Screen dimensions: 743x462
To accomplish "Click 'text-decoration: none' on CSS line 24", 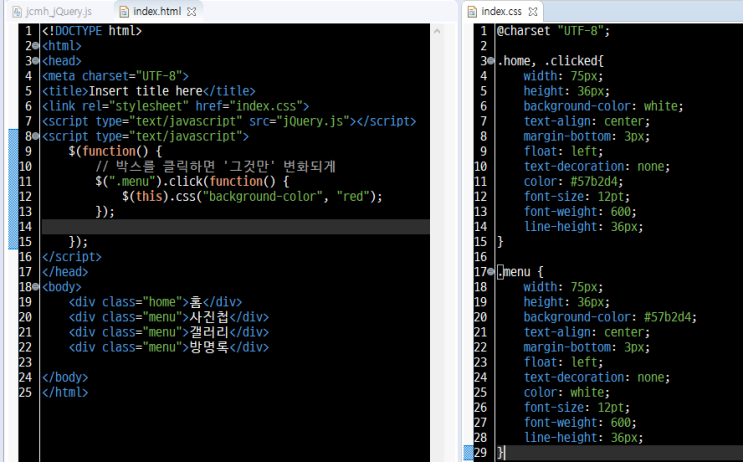I will 597,378.
